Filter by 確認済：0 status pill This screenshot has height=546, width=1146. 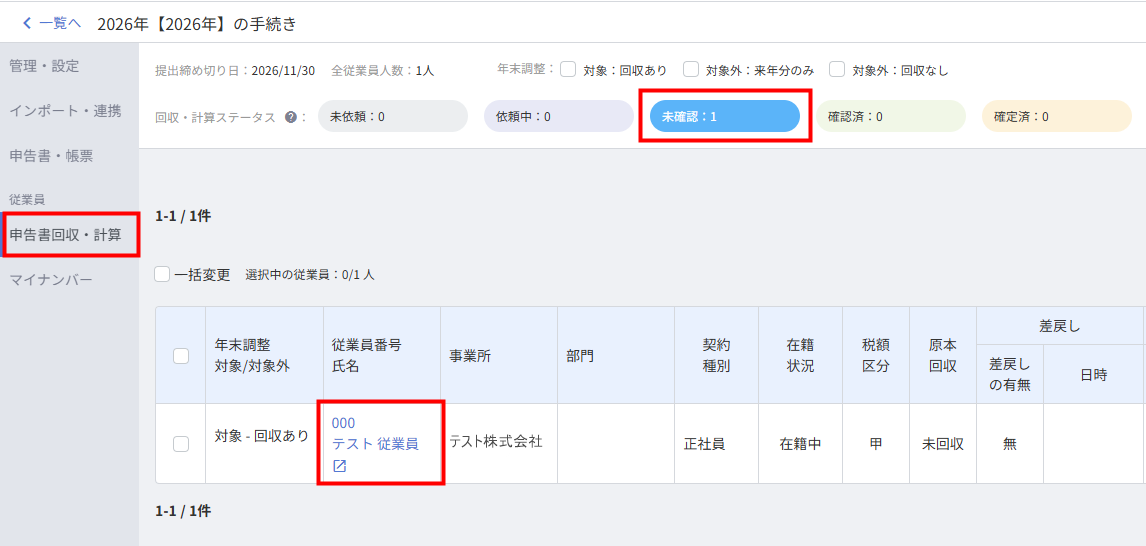point(890,116)
